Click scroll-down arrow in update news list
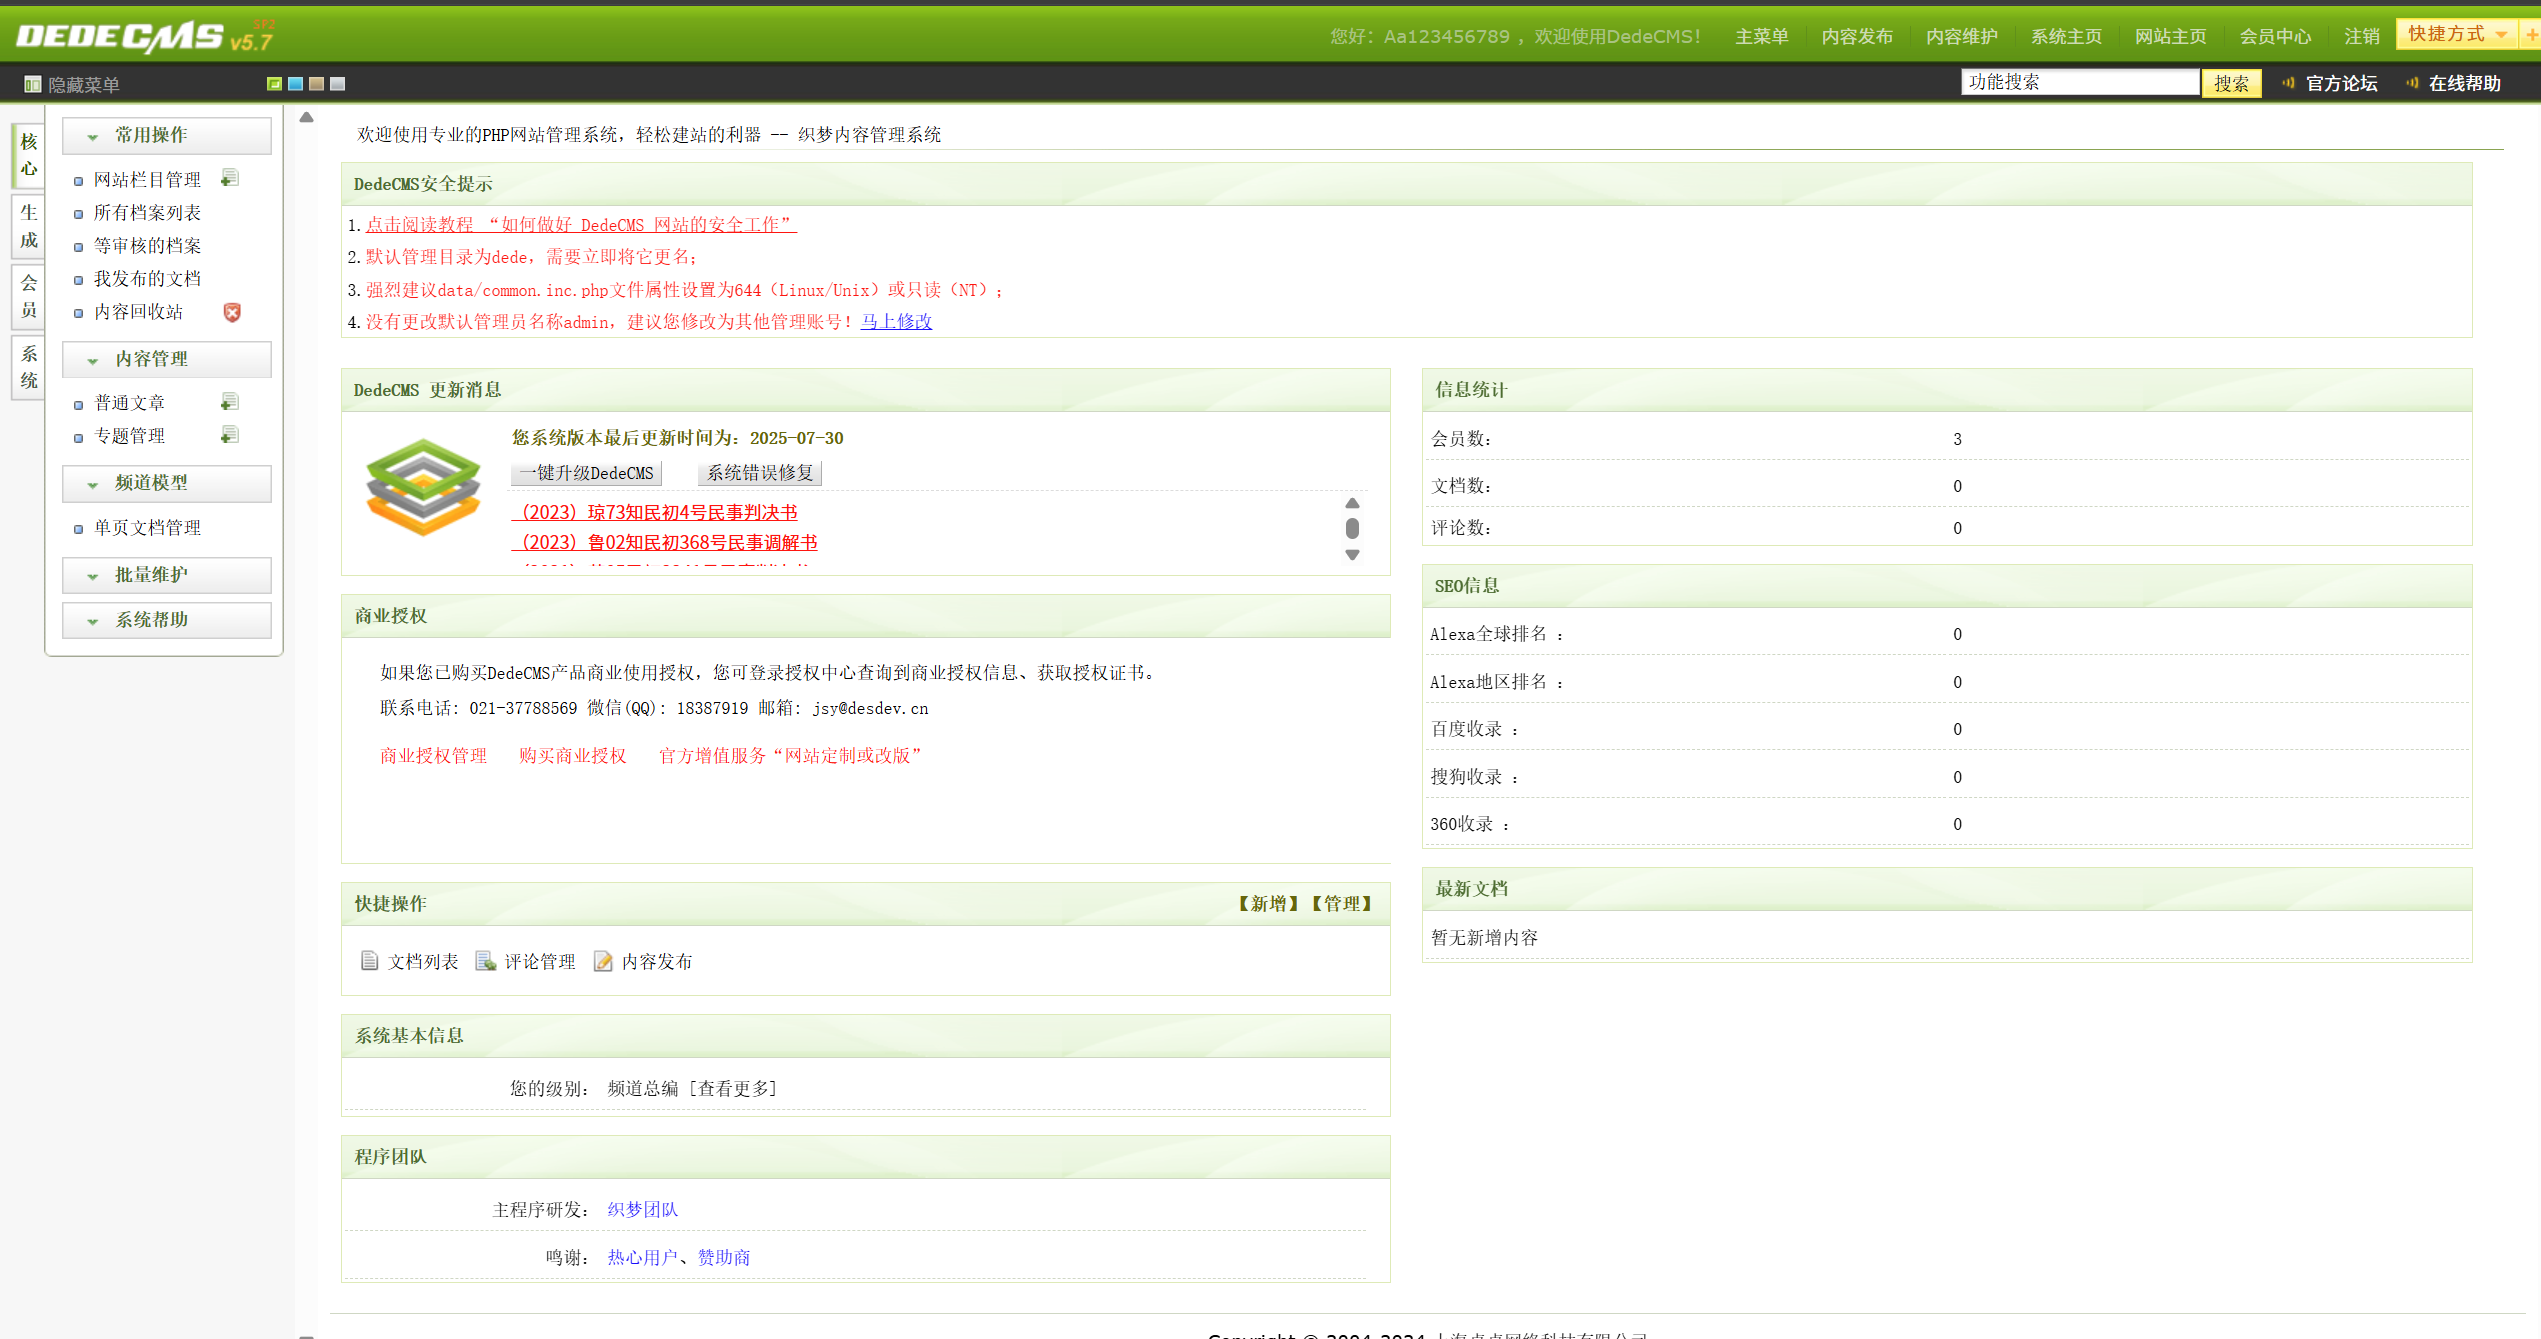Image resolution: width=2541 pixels, height=1339 pixels. click(x=1352, y=555)
